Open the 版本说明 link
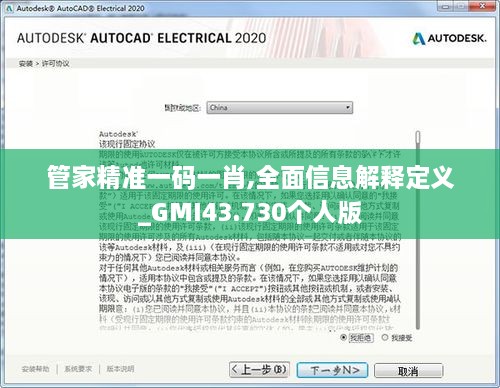 tap(120, 369)
